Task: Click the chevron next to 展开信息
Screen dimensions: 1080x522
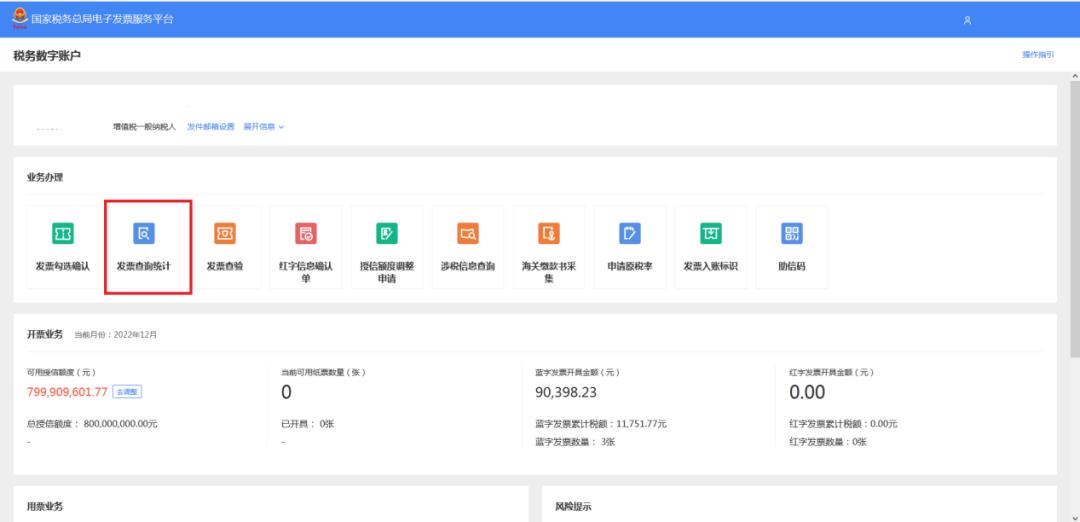Action: (282, 127)
